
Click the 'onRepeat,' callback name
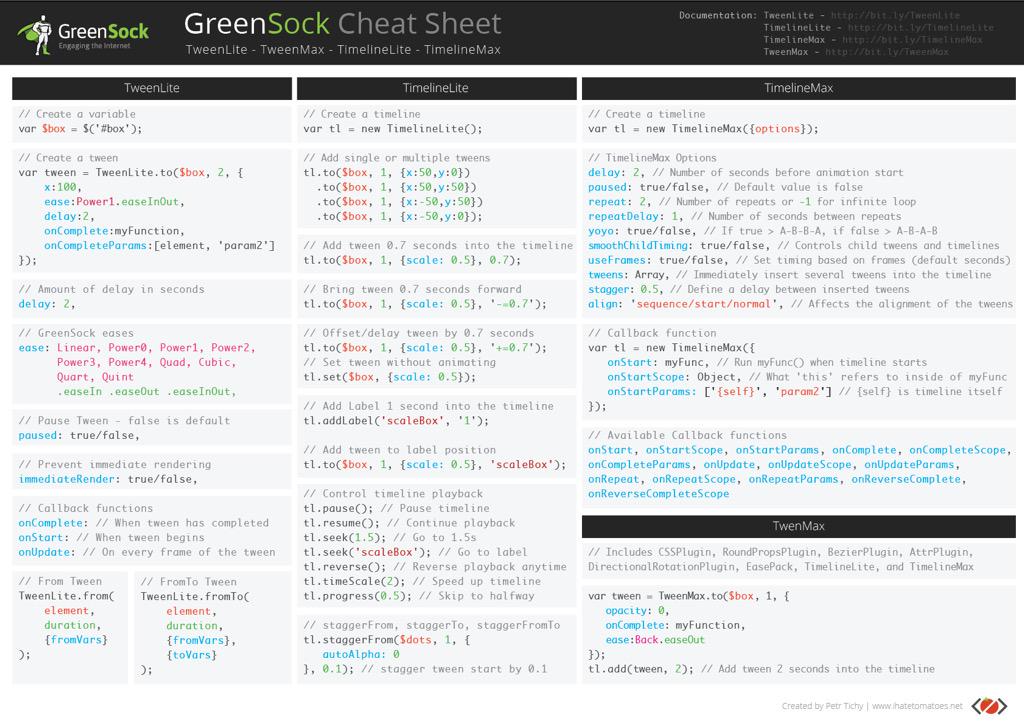pyautogui.click(x=616, y=479)
